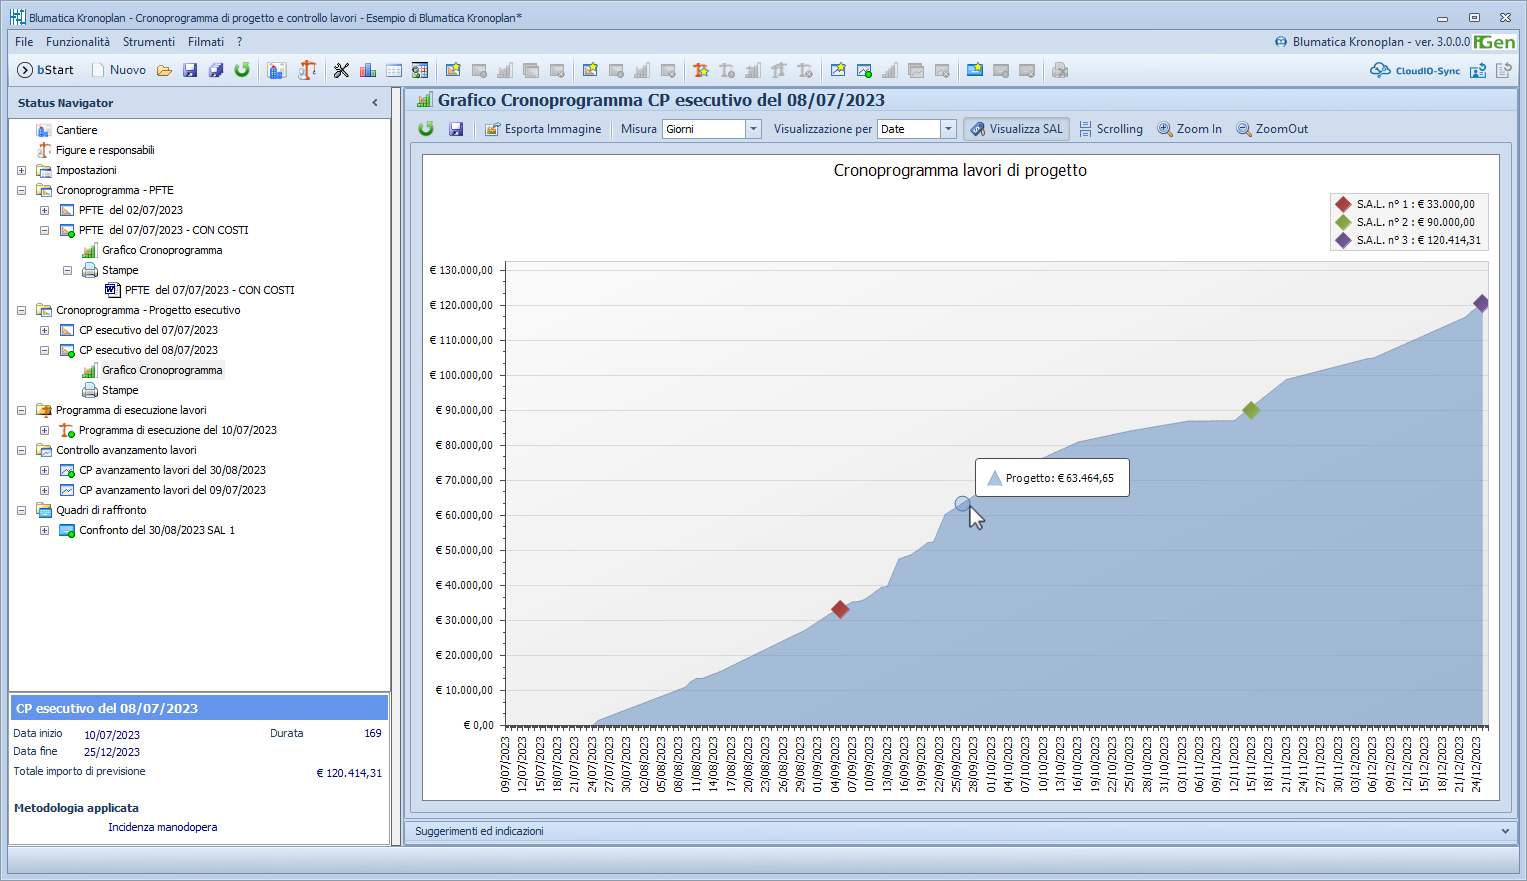Image resolution: width=1527 pixels, height=881 pixels.
Task: Click the bStart button
Action: pyautogui.click(x=46, y=70)
